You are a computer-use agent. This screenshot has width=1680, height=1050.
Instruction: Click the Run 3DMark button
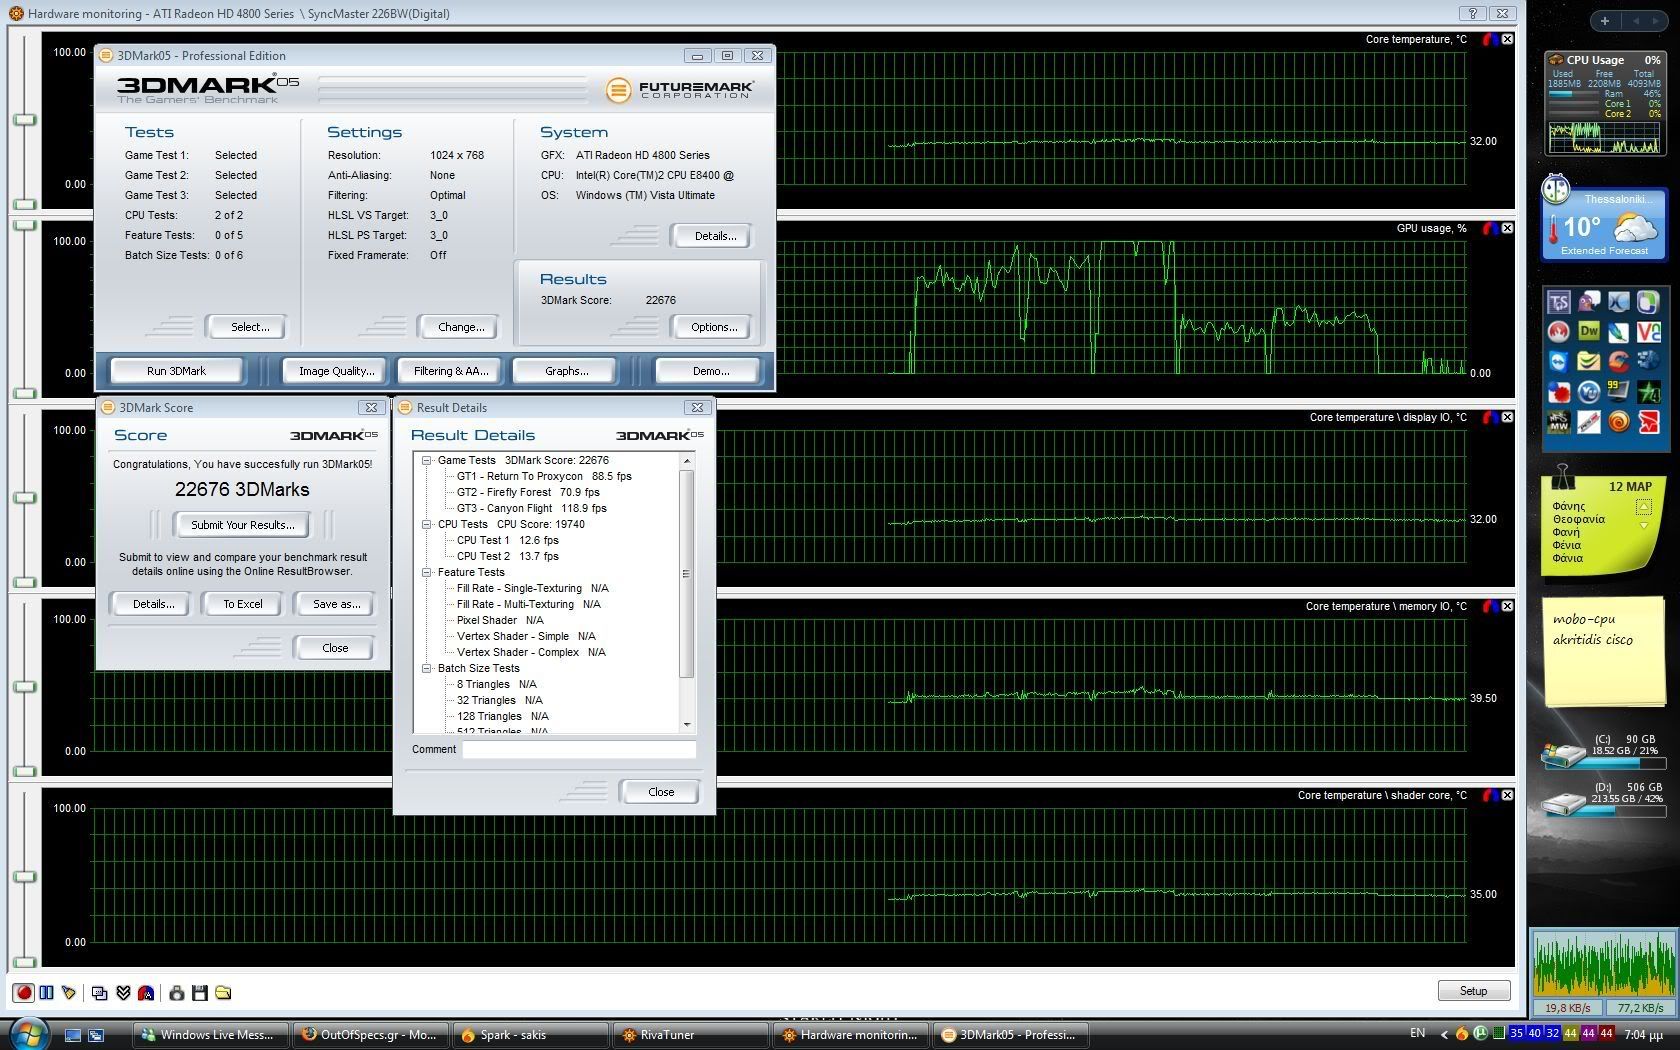pyautogui.click(x=176, y=371)
